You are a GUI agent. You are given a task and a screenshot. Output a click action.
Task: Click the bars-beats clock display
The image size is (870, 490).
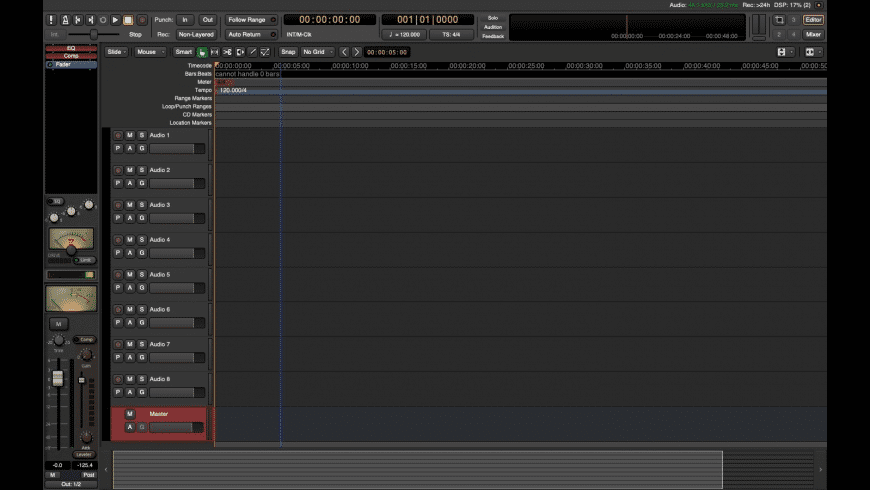(x=427, y=20)
